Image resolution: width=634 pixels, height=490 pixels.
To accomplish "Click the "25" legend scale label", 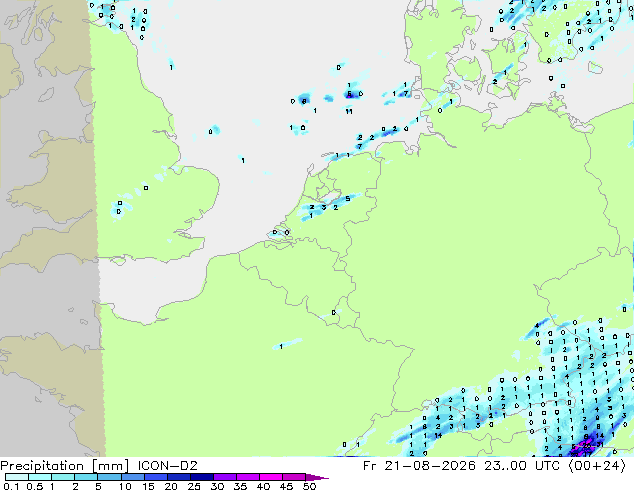I will [194, 486].
